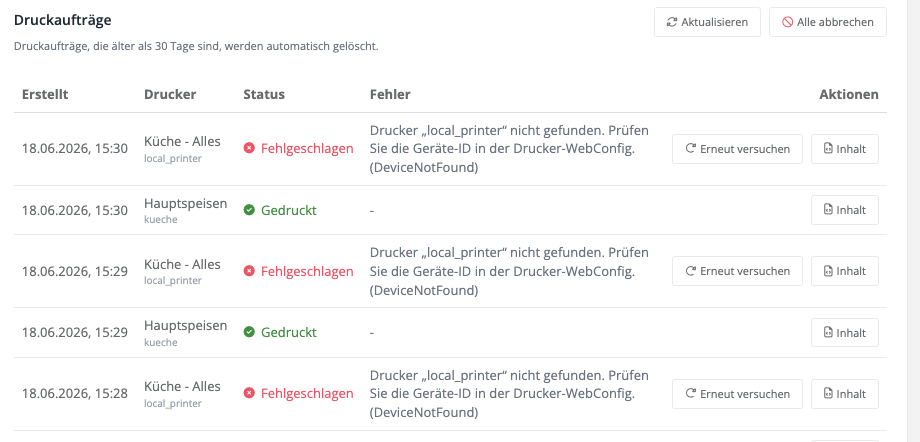The width and height of the screenshot is (920, 442).
Task: Open Inhalt for the 15:30 Hauptspeisen job
Action: coord(845,210)
